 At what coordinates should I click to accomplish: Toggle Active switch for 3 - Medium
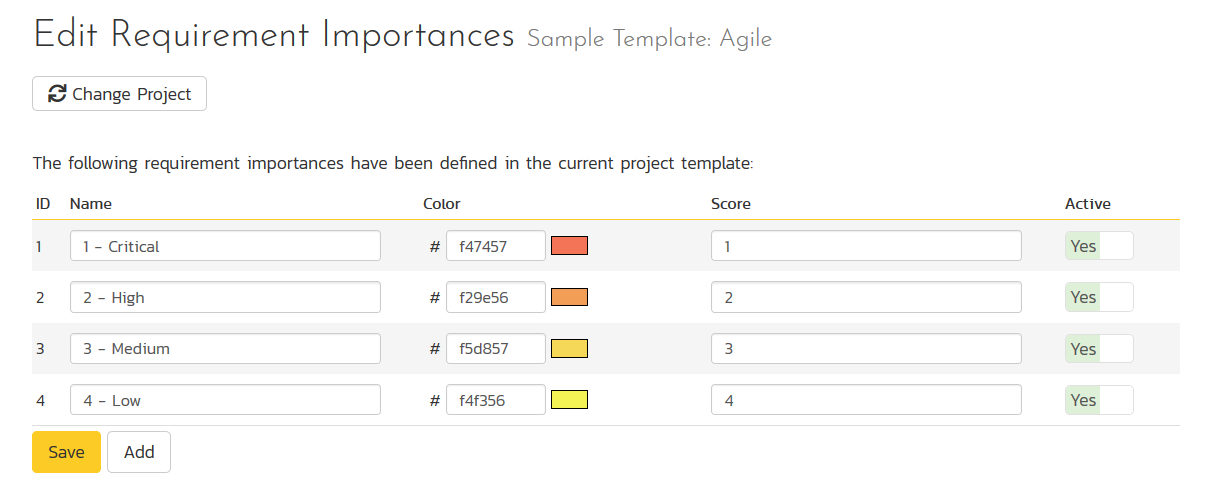point(1099,349)
